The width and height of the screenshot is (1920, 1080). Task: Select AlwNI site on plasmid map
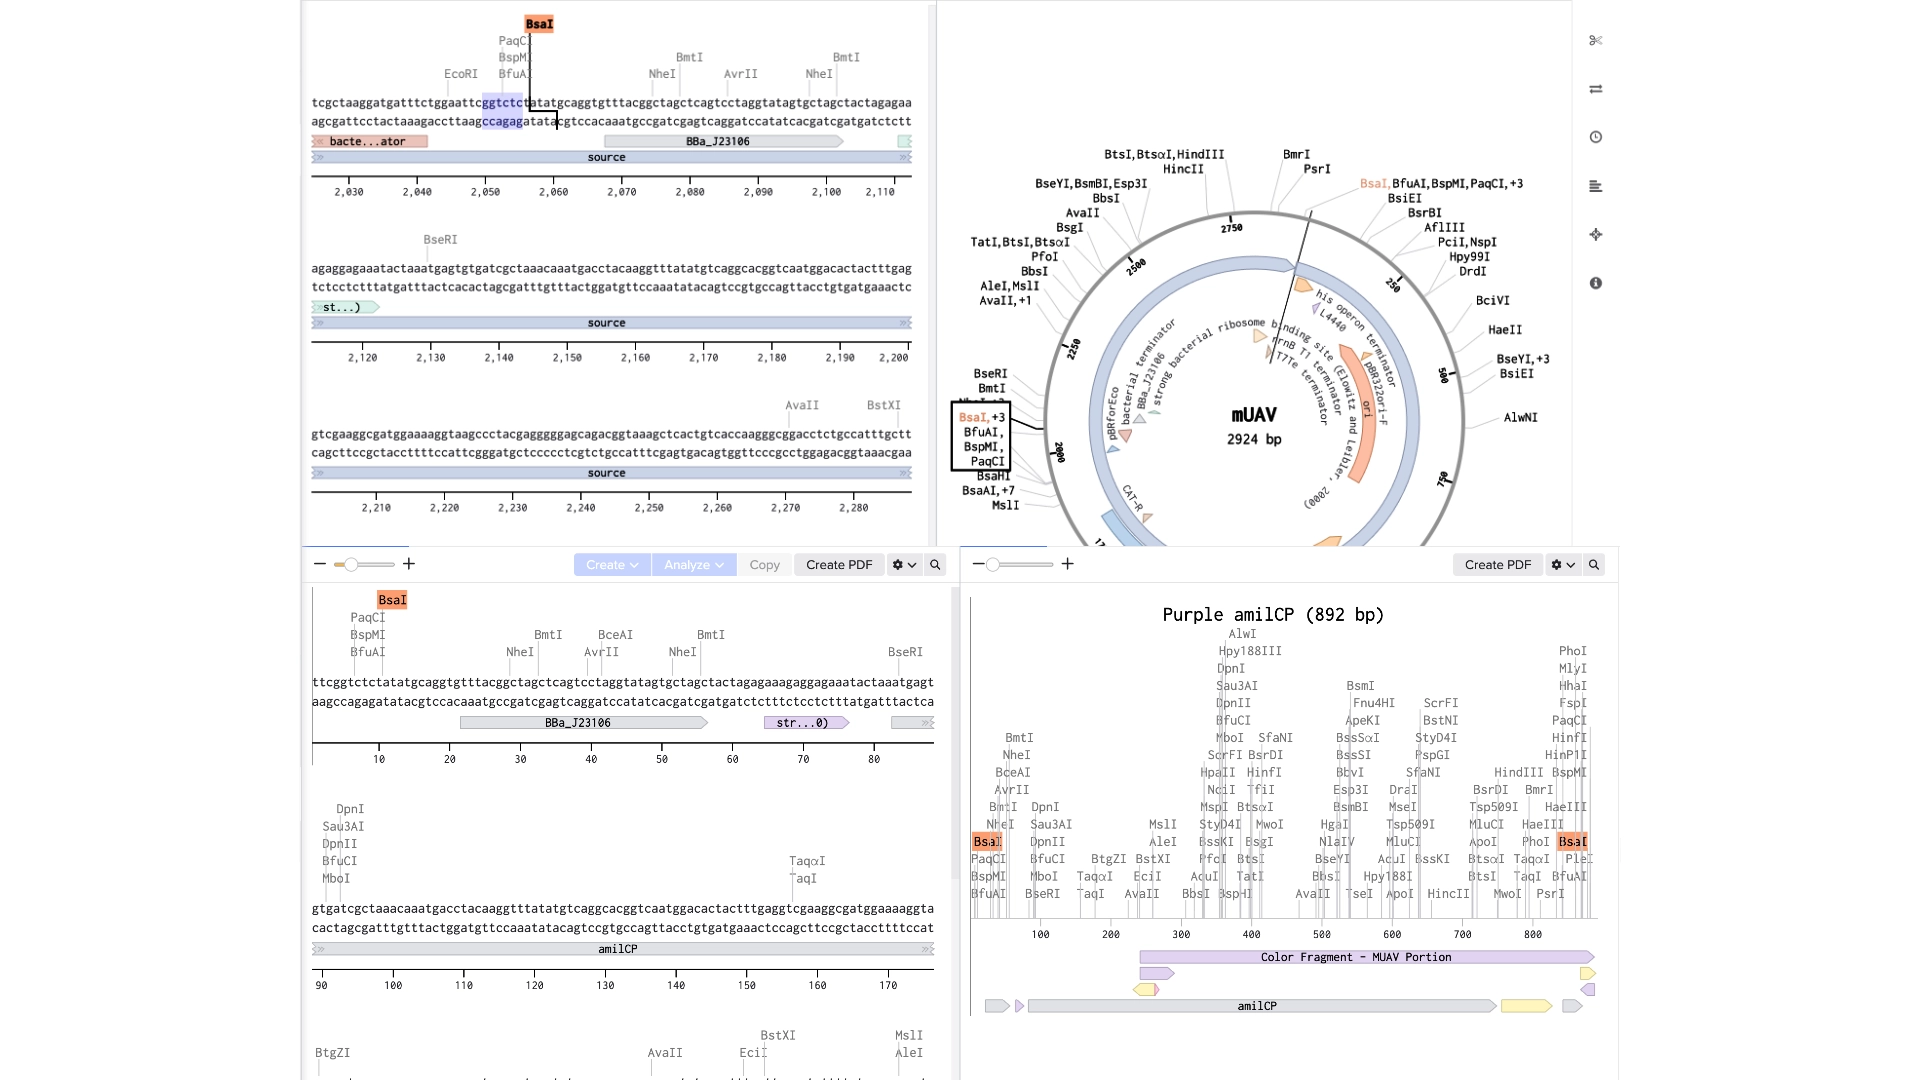[1521, 418]
